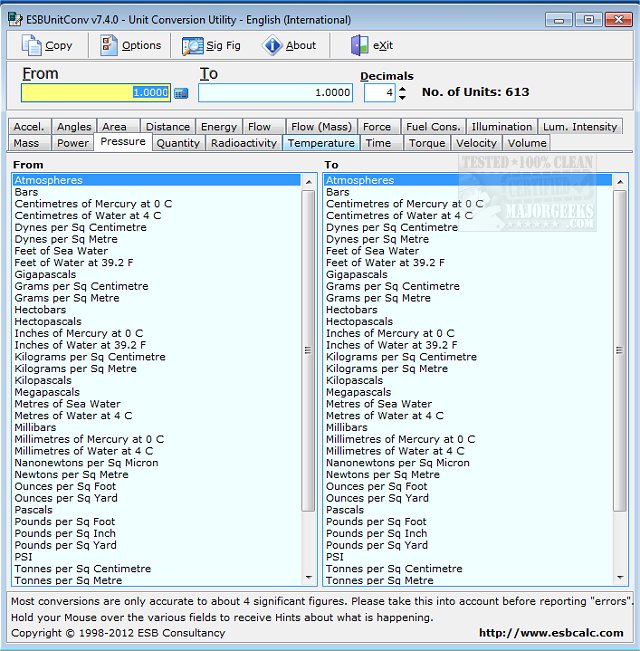Switch to the Illumination tab
The height and width of the screenshot is (651, 640).
point(501,127)
